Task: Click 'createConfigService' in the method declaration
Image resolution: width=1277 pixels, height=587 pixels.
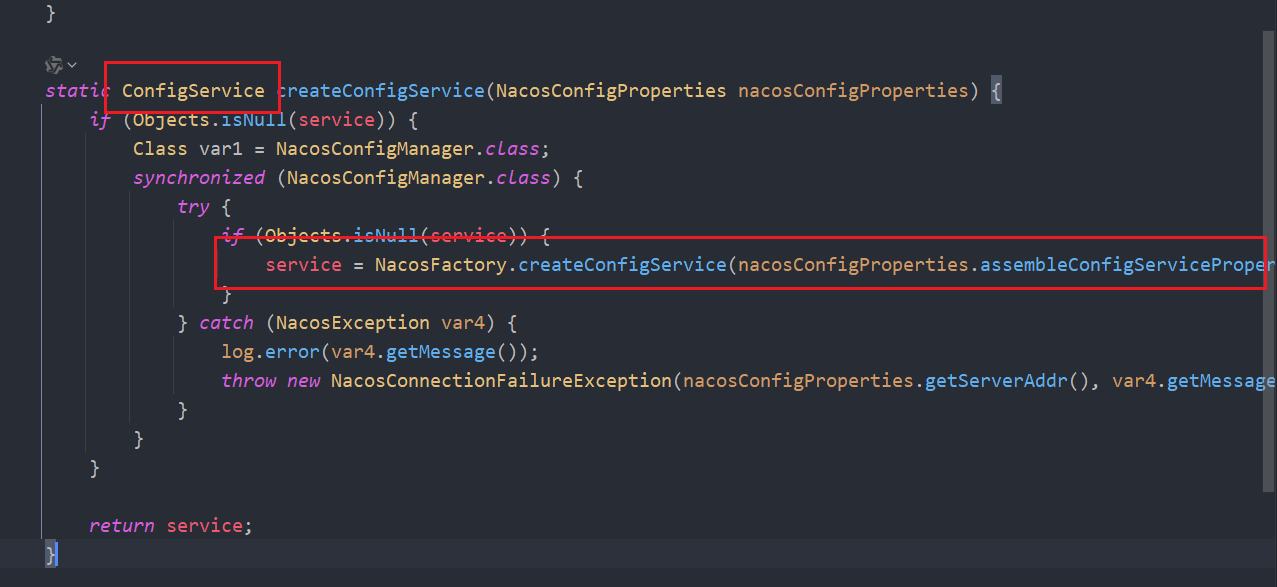Action: click(380, 91)
